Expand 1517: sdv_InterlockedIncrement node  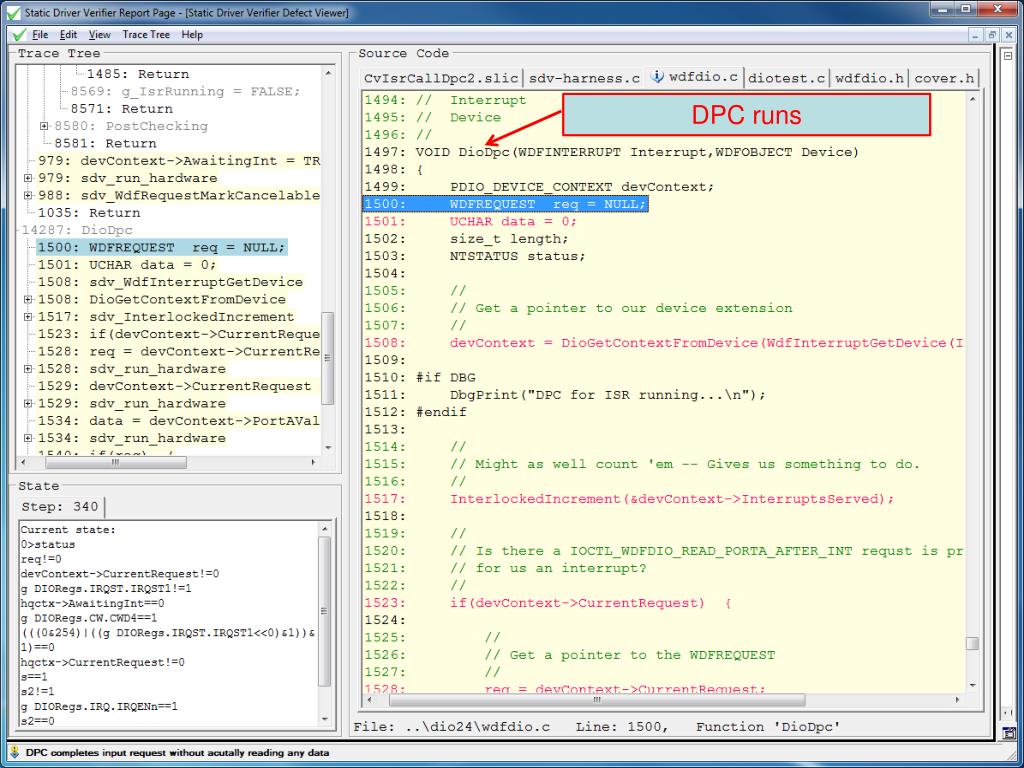[x=27, y=317]
